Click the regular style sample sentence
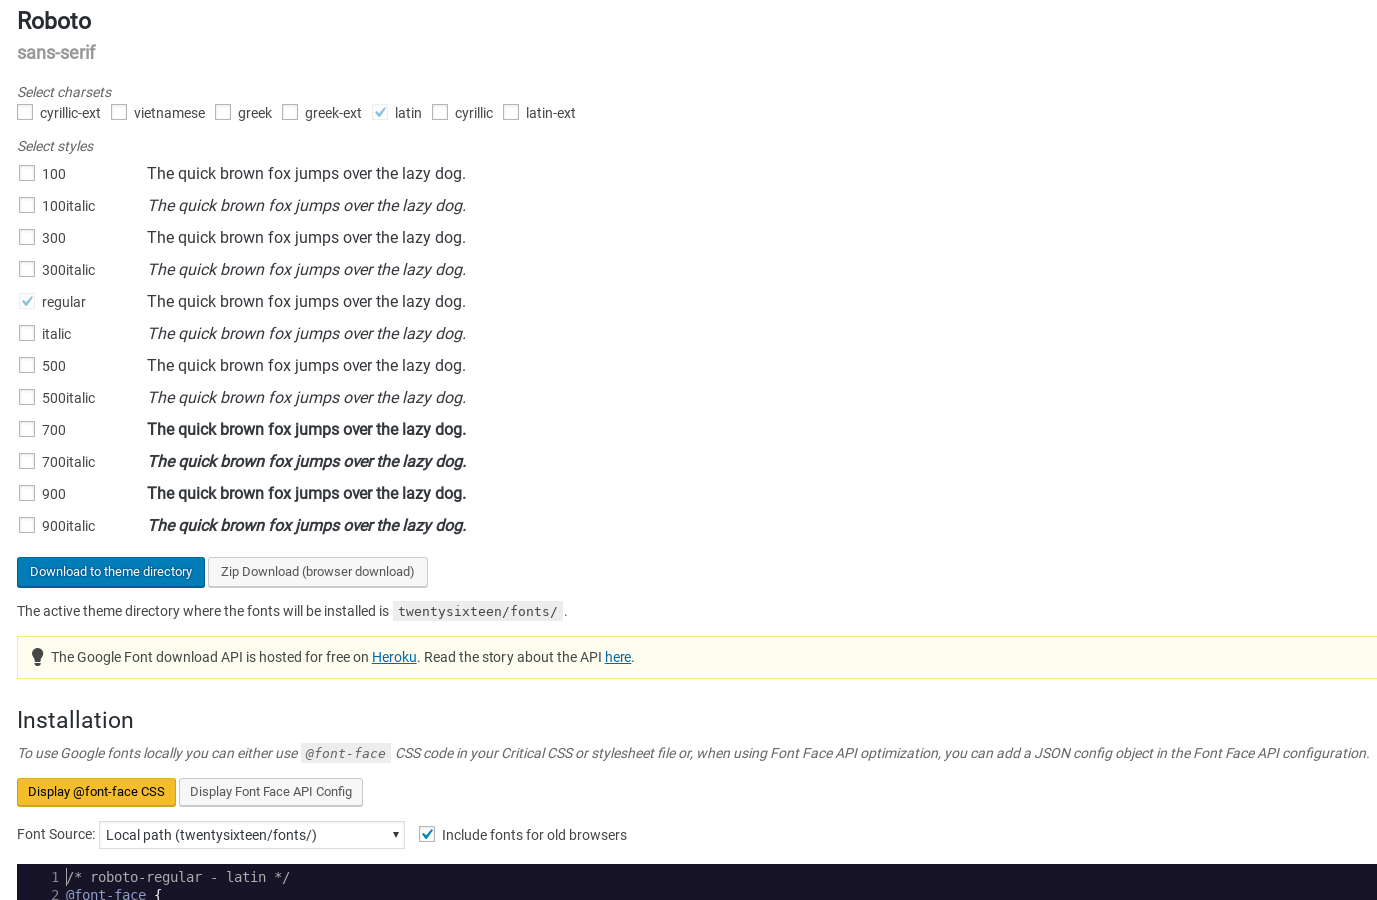The height and width of the screenshot is (900, 1377). click(x=306, y=301)
